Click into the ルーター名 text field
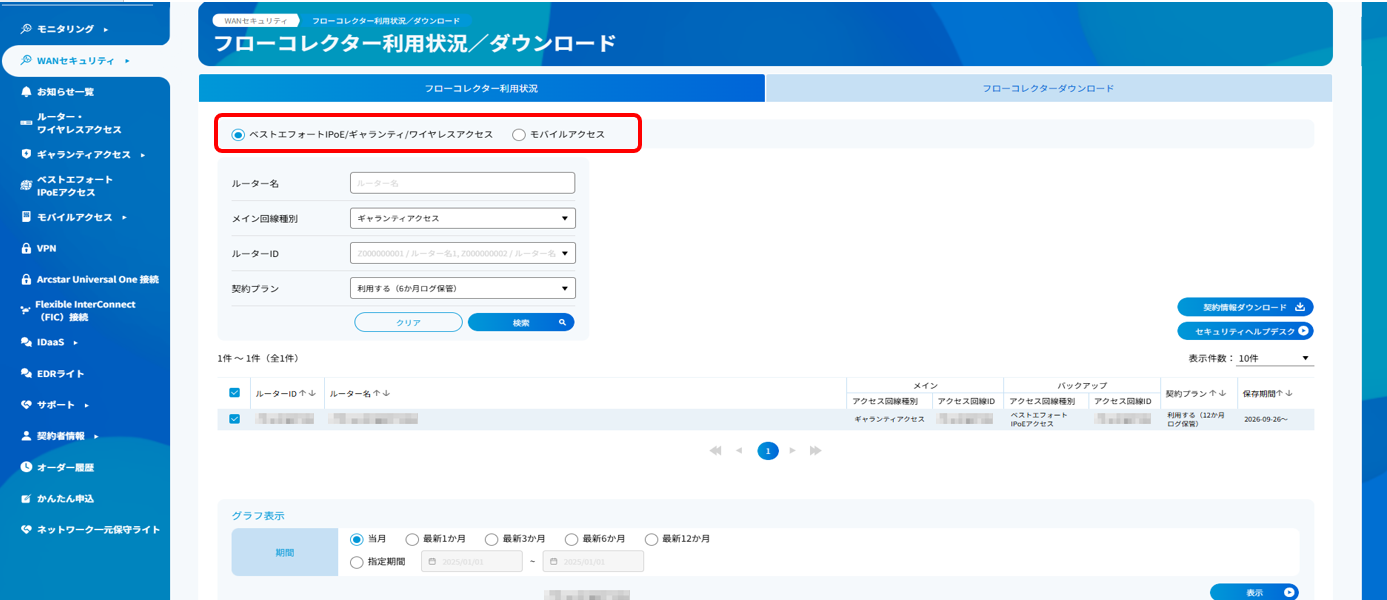The height and width of the screenshot is (600, 1387). pos(463,183)
